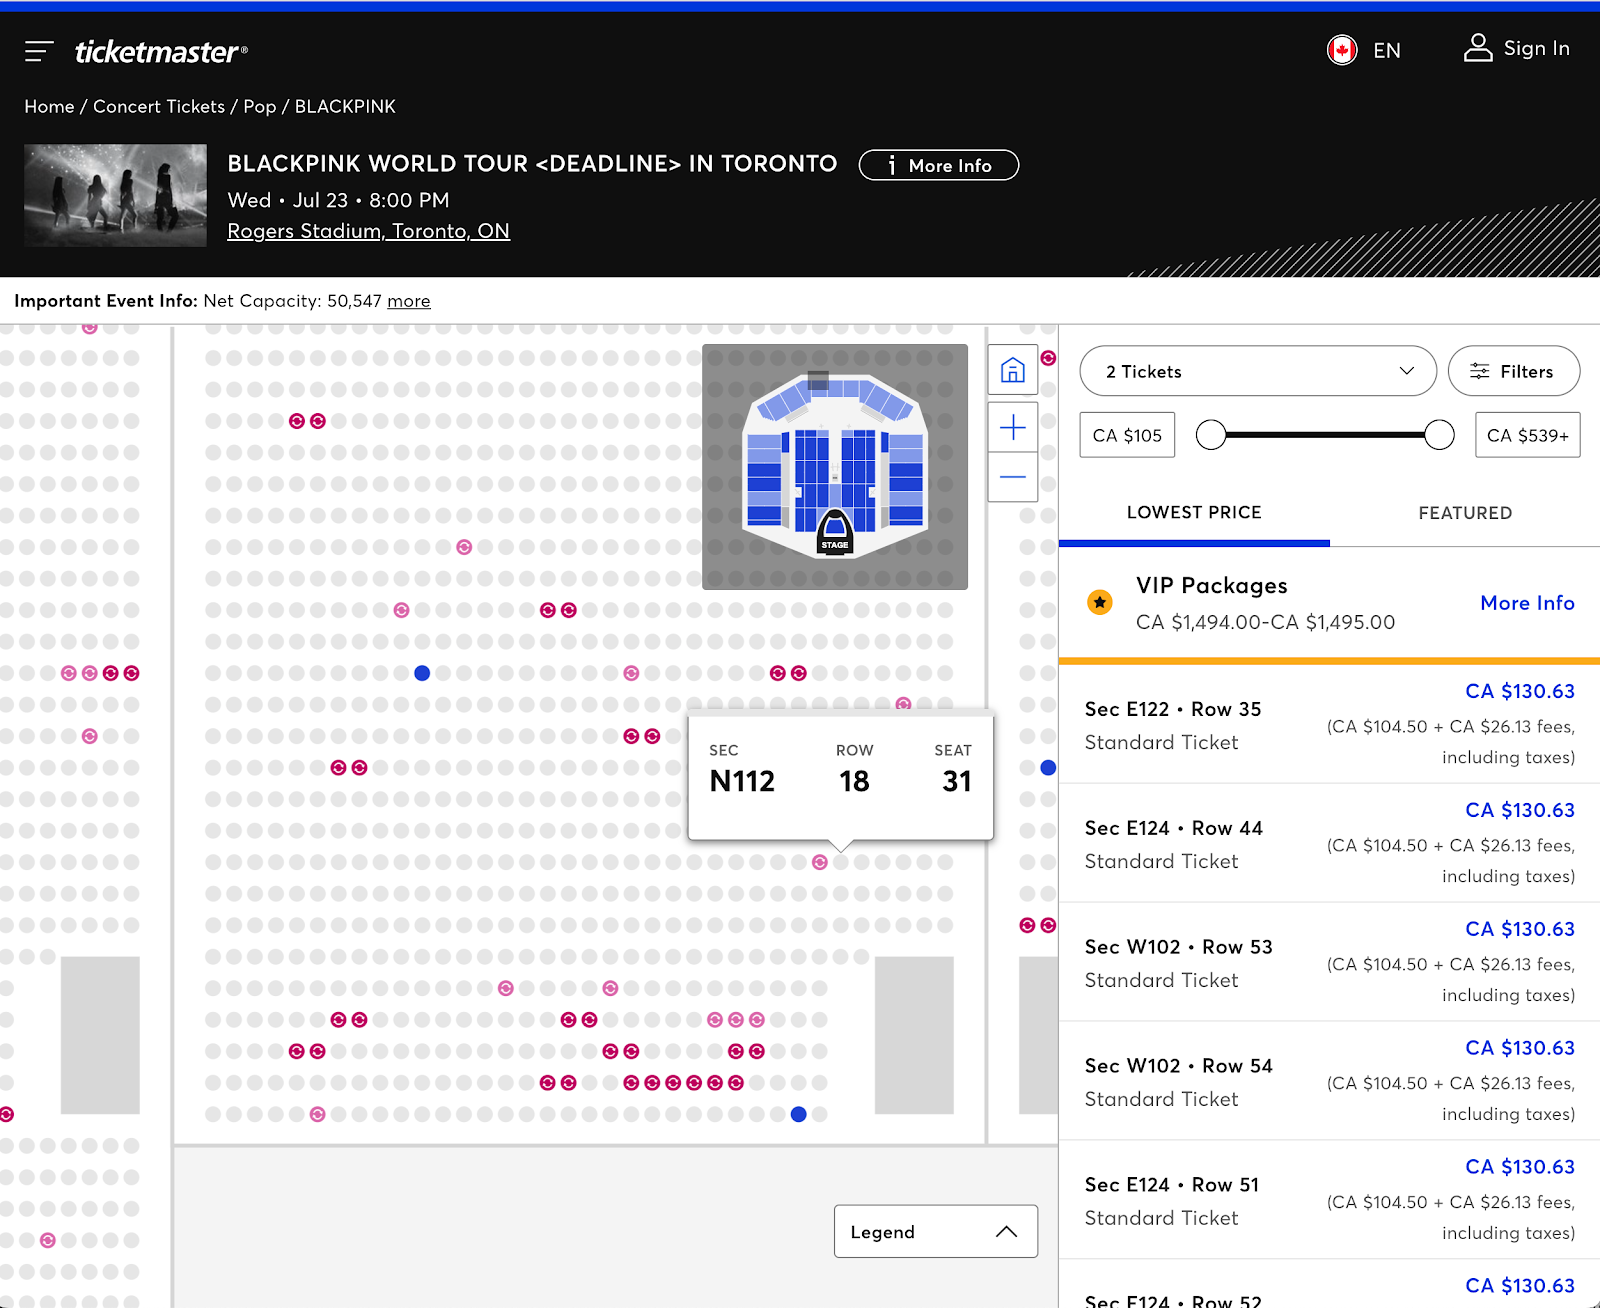
Task: Click the N112 section label in tooltip
Action: 742,781
